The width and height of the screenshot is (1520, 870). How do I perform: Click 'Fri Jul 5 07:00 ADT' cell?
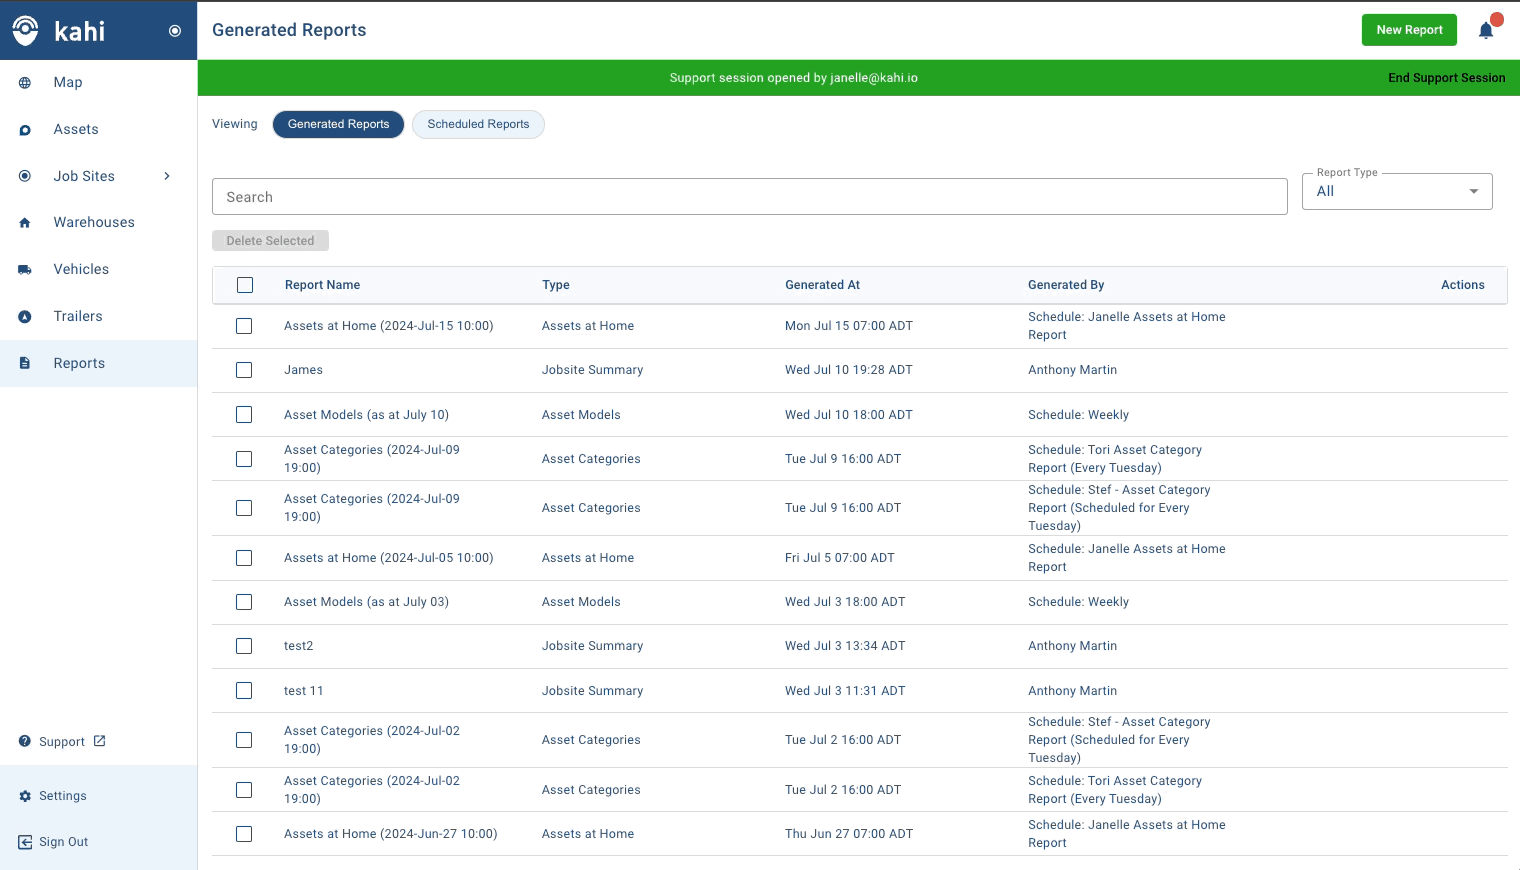point(840,558)
